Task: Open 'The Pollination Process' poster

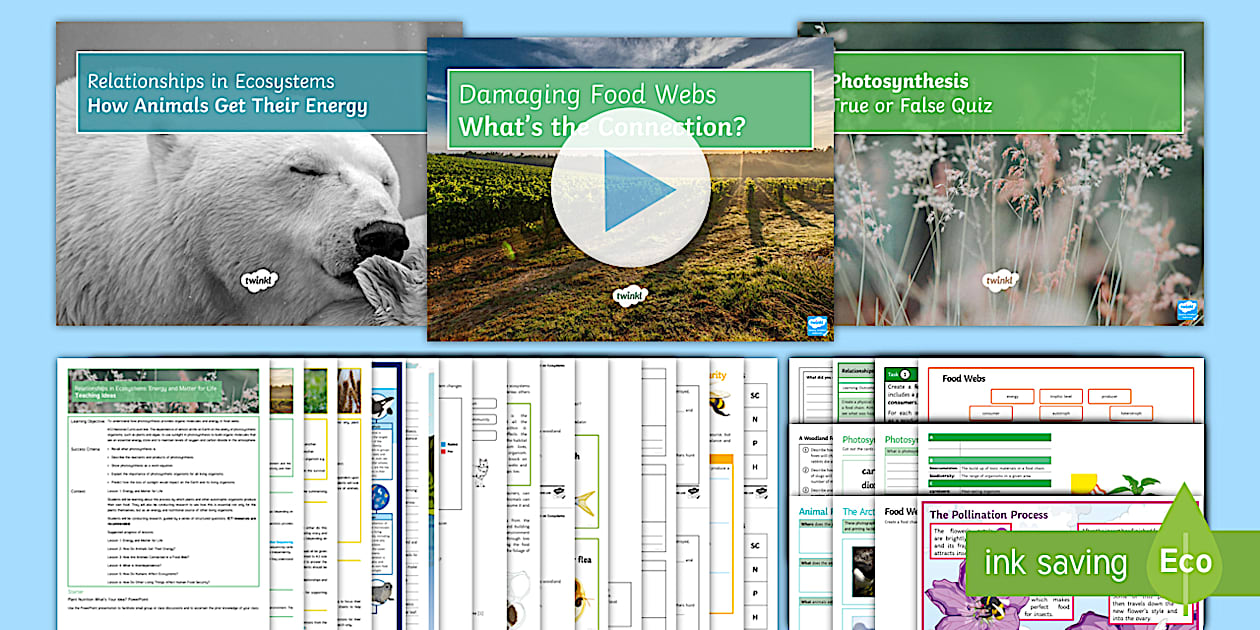Action: coord(1000,514)
